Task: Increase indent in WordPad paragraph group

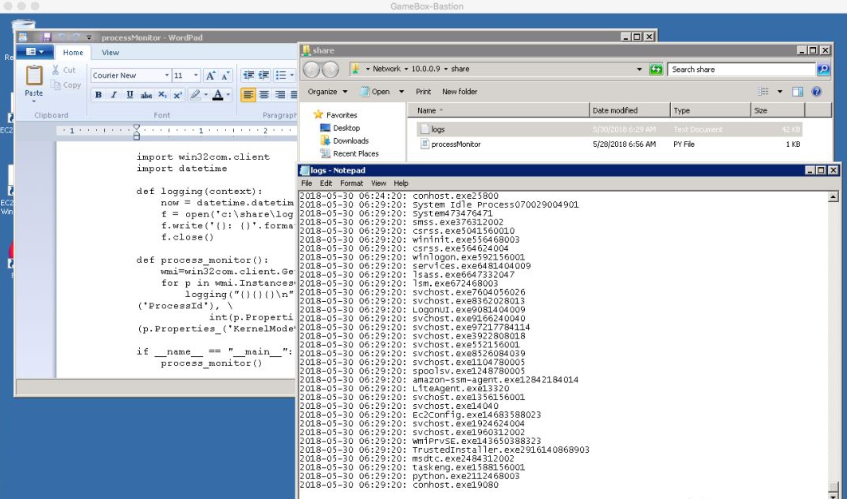Action: 264,75
